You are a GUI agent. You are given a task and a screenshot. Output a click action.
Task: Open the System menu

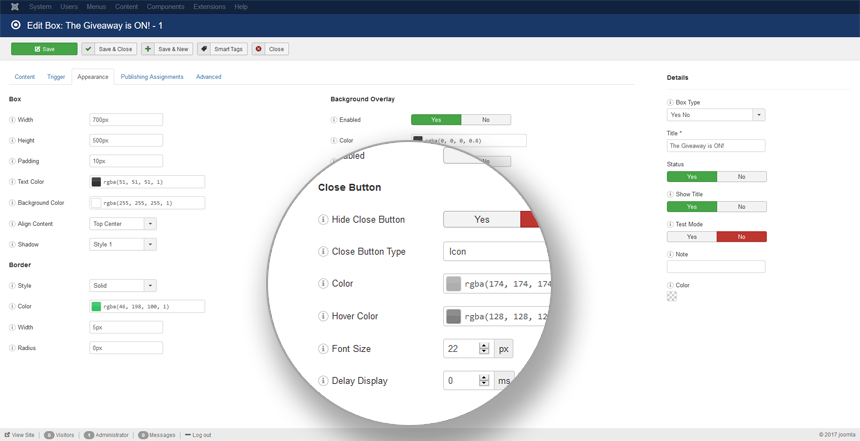40,7
